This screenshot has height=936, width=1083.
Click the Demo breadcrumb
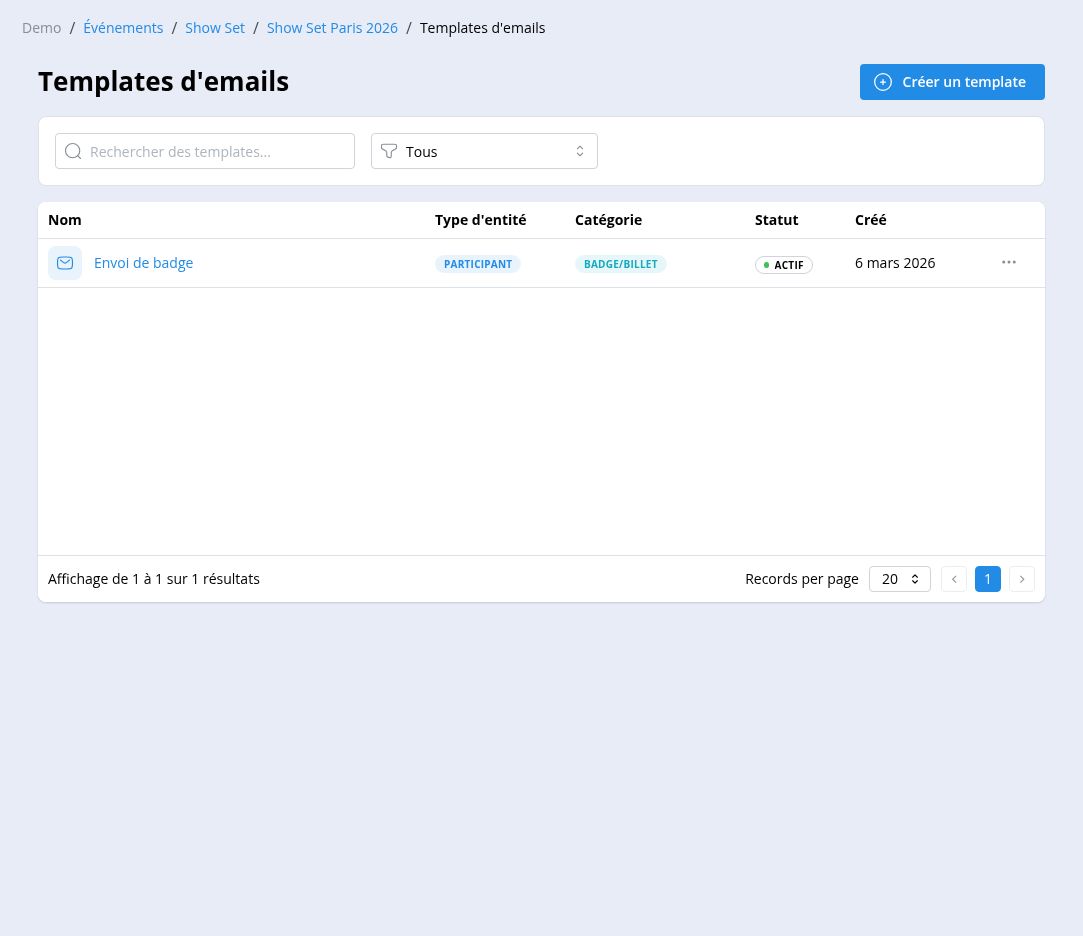point(41,28)
